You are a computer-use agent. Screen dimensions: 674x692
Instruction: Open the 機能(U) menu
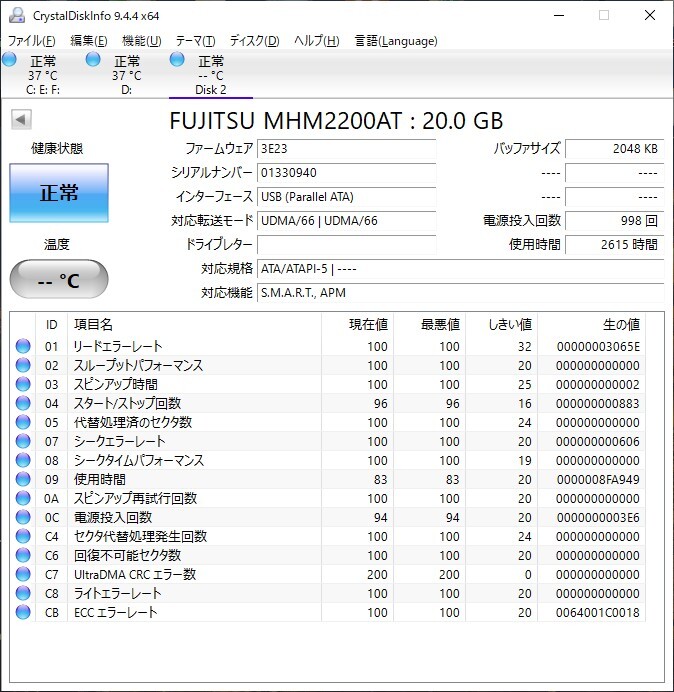point(141,41)
